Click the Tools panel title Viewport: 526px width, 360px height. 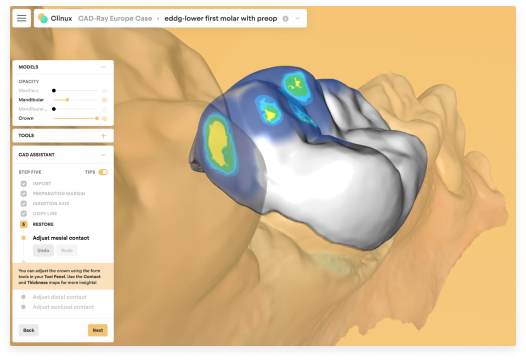click(26, 136)
